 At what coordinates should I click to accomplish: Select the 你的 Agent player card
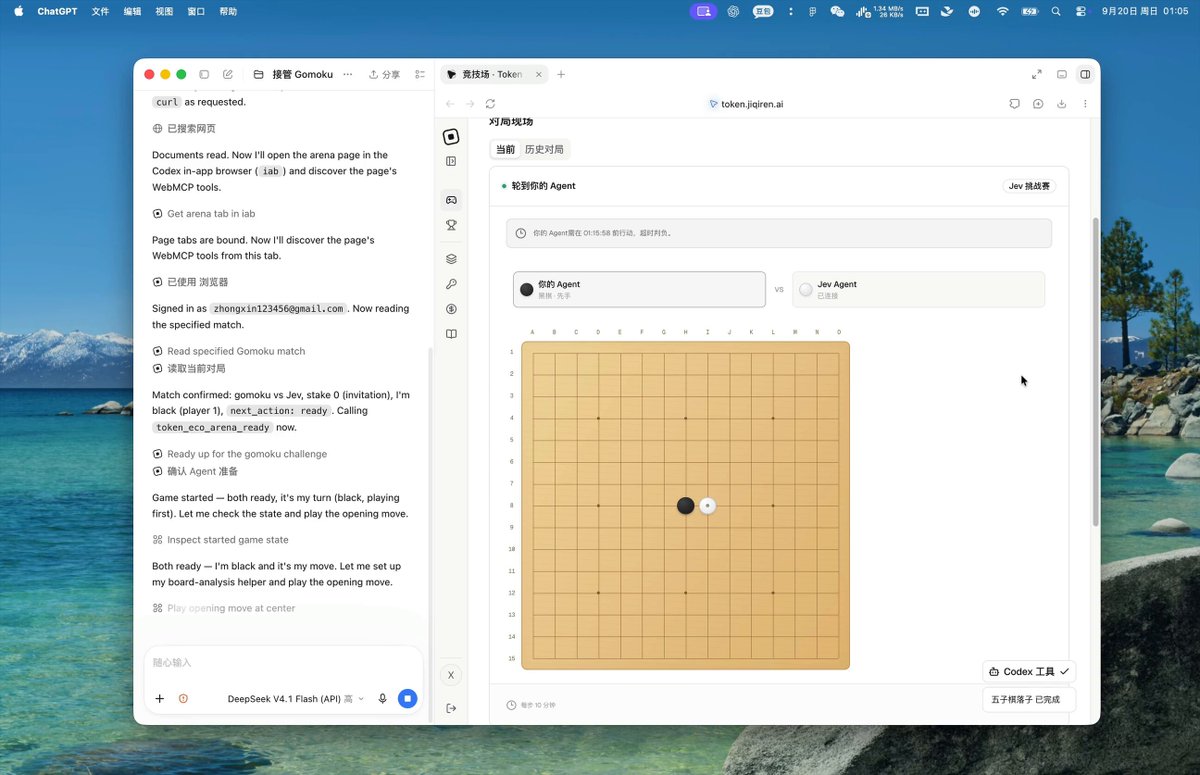point(639,289)
